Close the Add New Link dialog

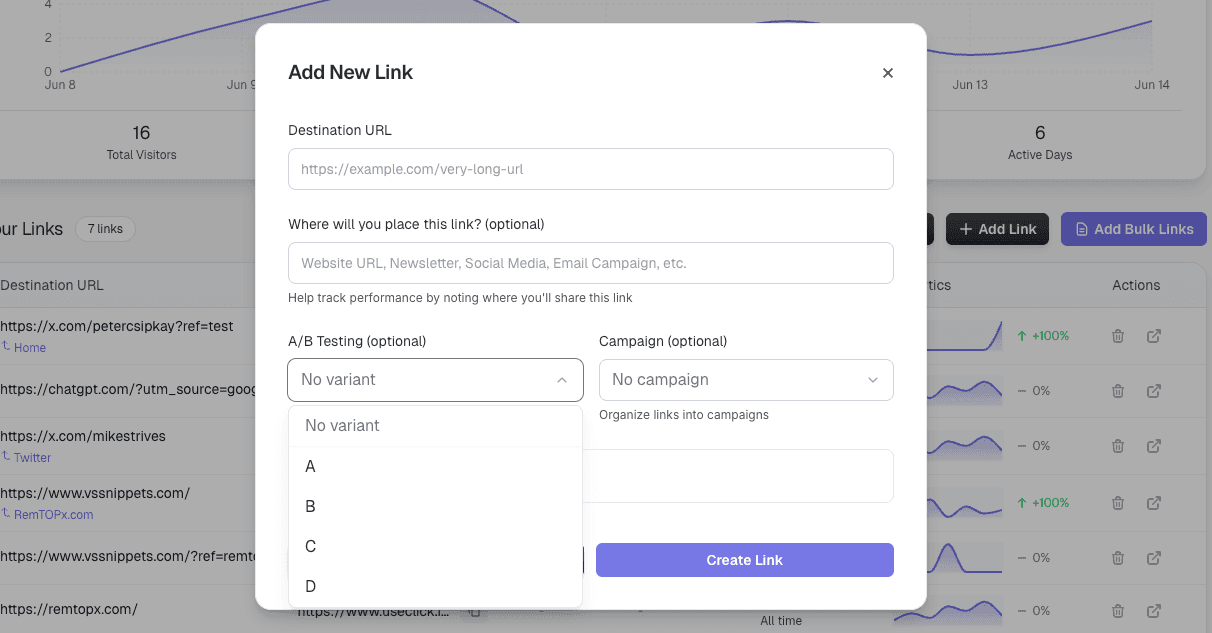(x=887, y=73)
